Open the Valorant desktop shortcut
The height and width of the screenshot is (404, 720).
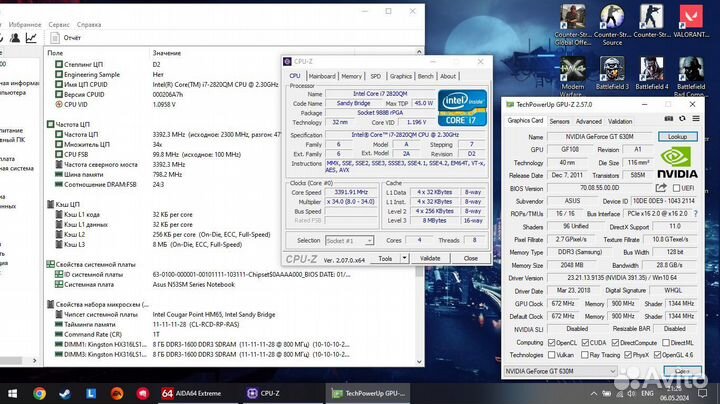(x=691, y=21)
